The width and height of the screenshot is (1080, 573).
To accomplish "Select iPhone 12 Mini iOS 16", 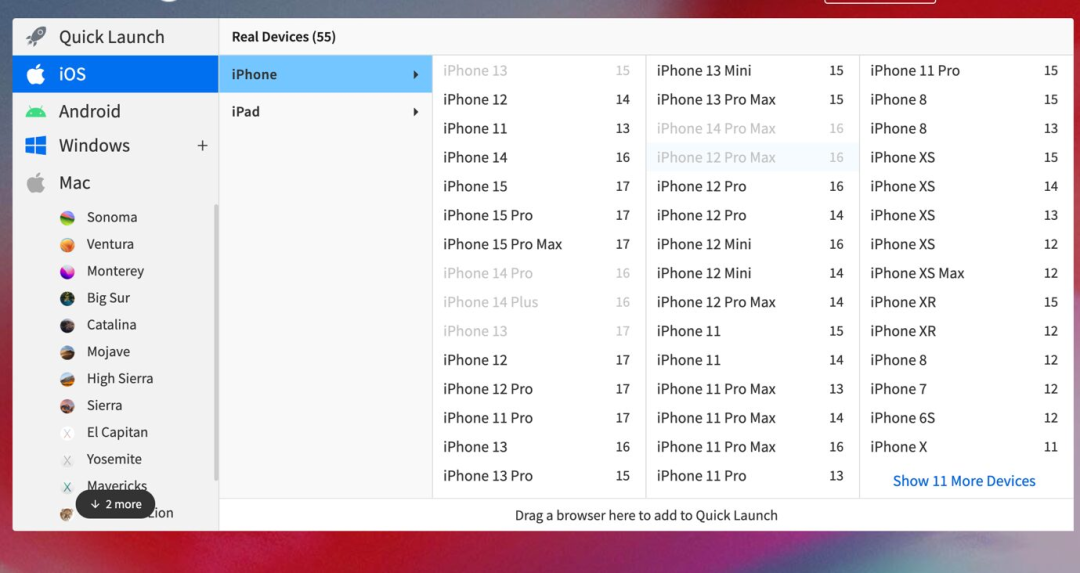I will 751,244.
